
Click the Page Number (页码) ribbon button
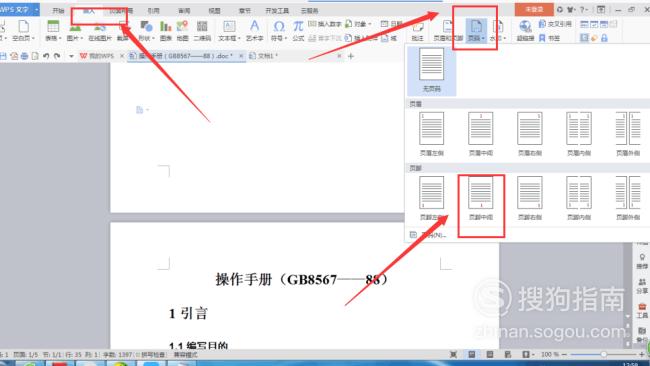pos(476,30)
